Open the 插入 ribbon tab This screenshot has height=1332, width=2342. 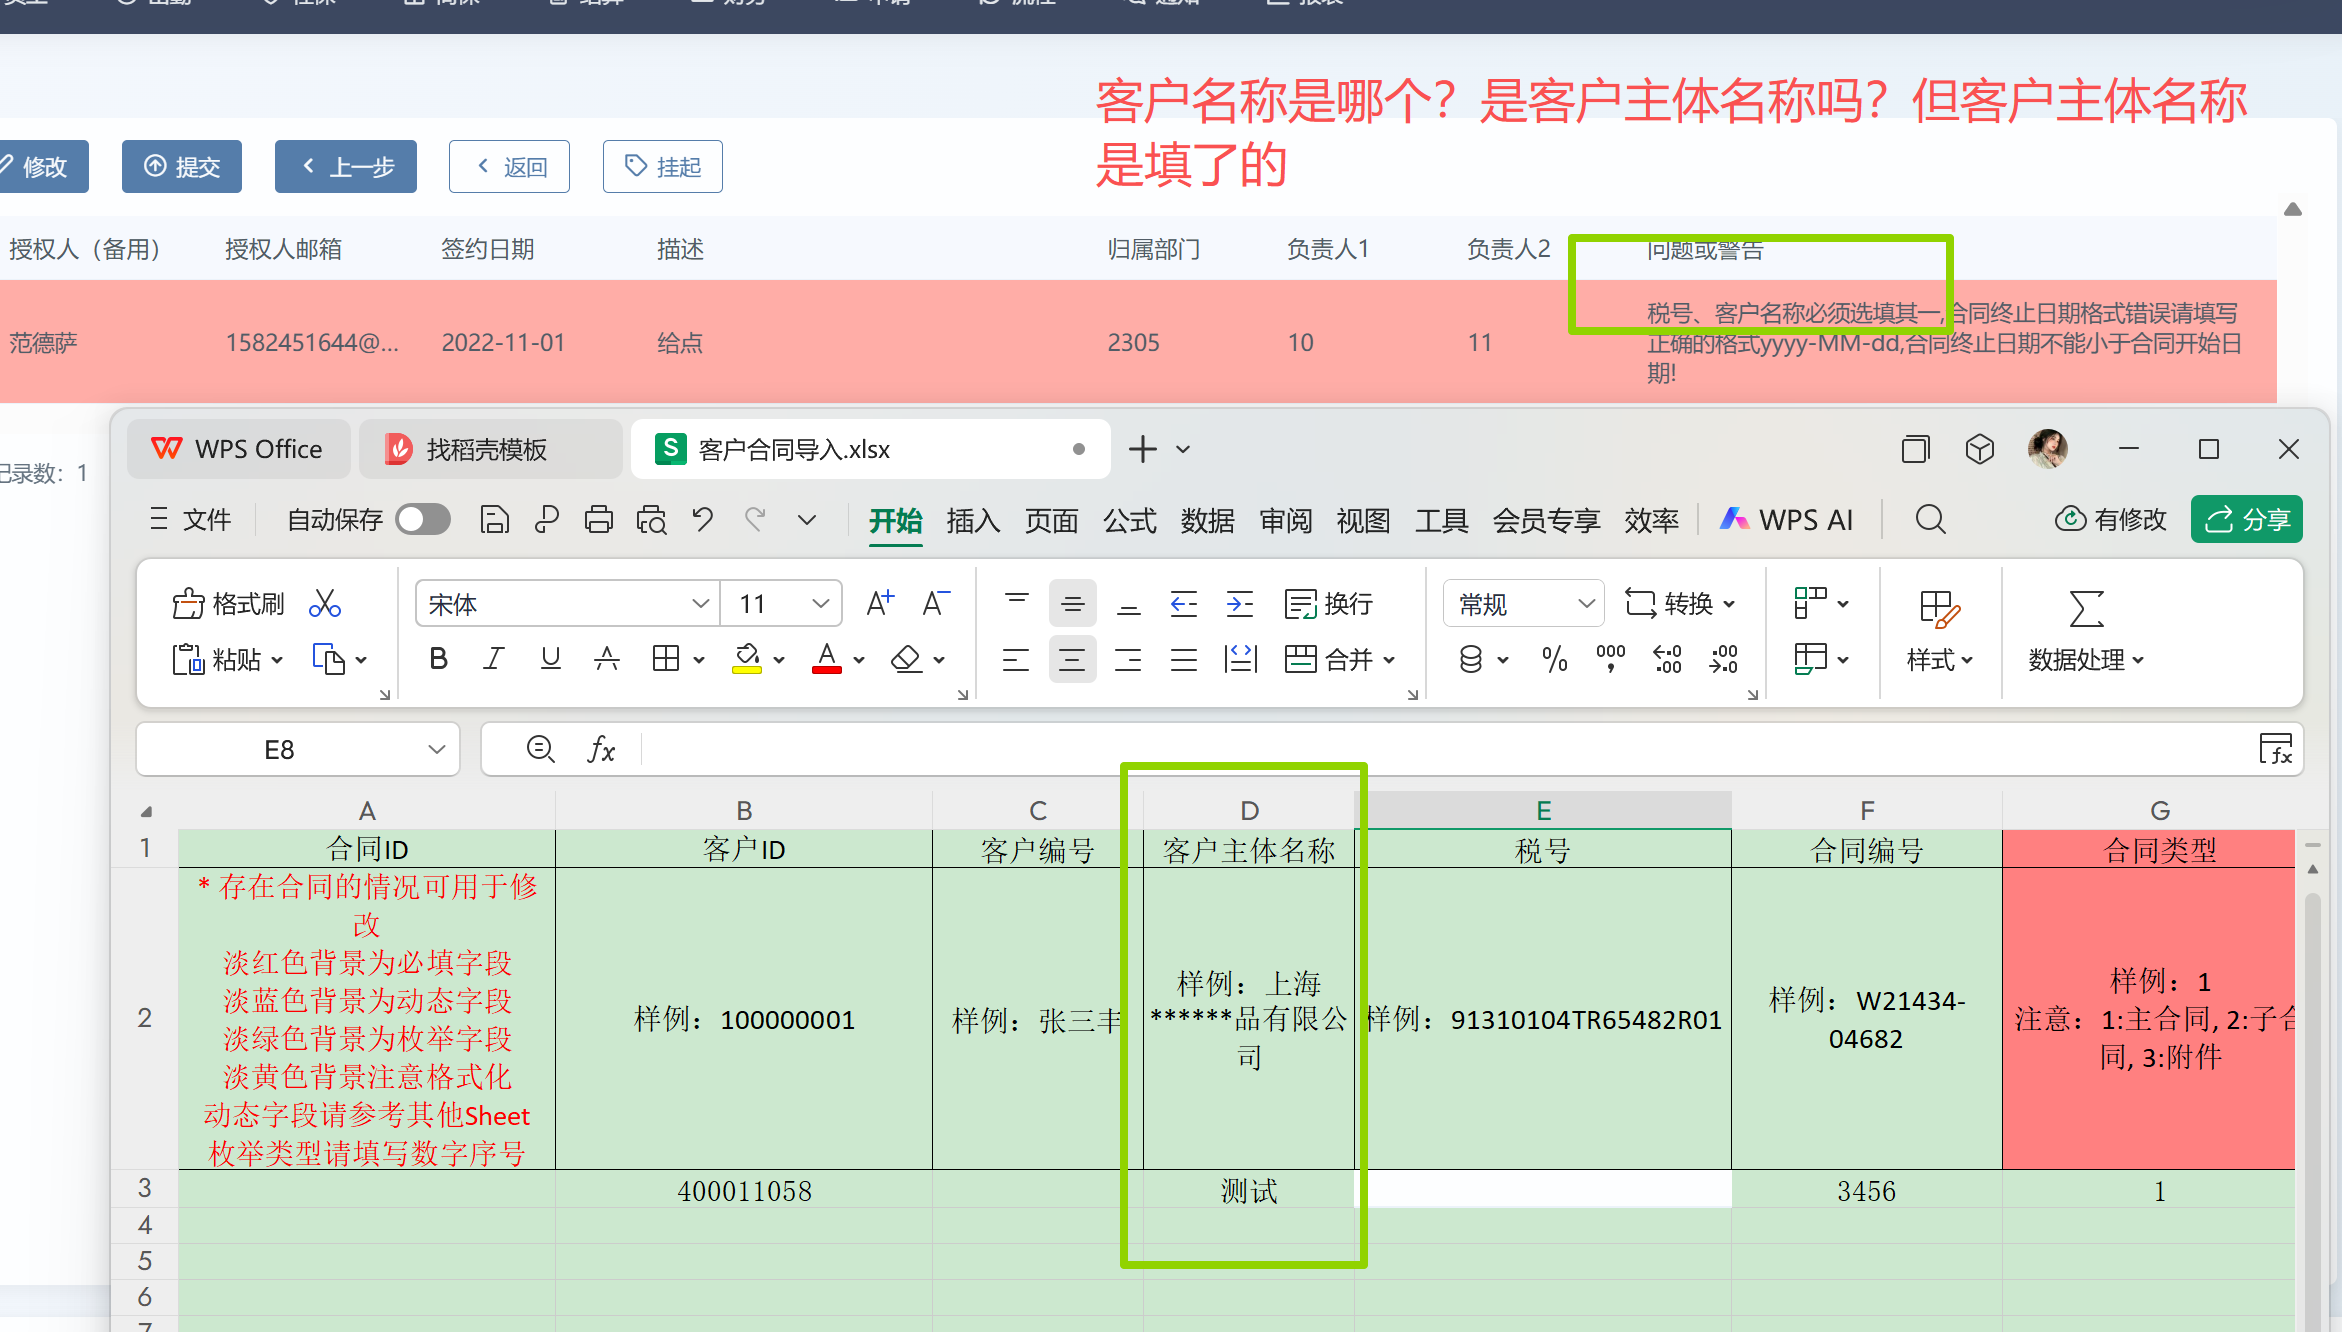(x=972, y=520)
